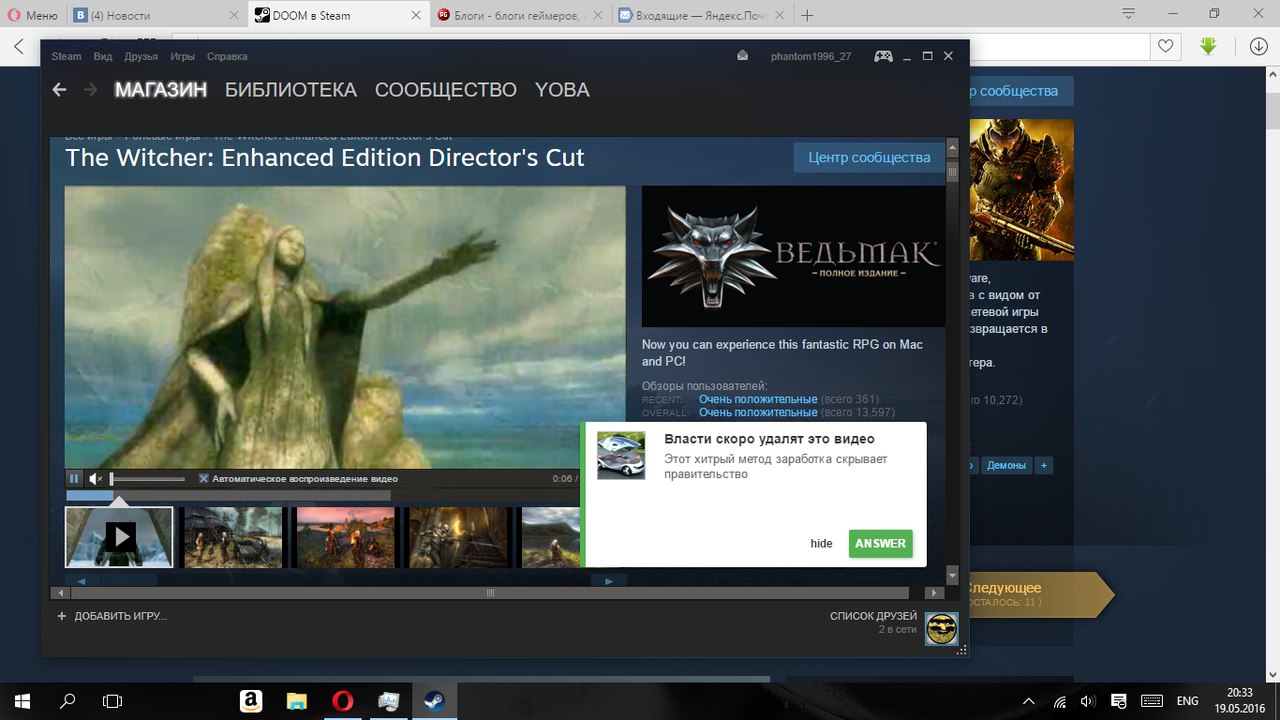Click the green download arrow extension icon

1209,46
